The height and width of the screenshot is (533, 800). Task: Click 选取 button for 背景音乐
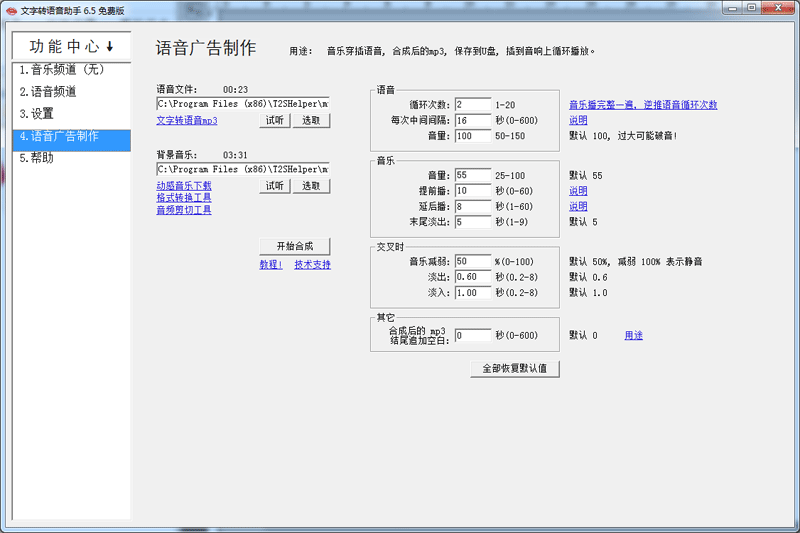tap(311, 186)
